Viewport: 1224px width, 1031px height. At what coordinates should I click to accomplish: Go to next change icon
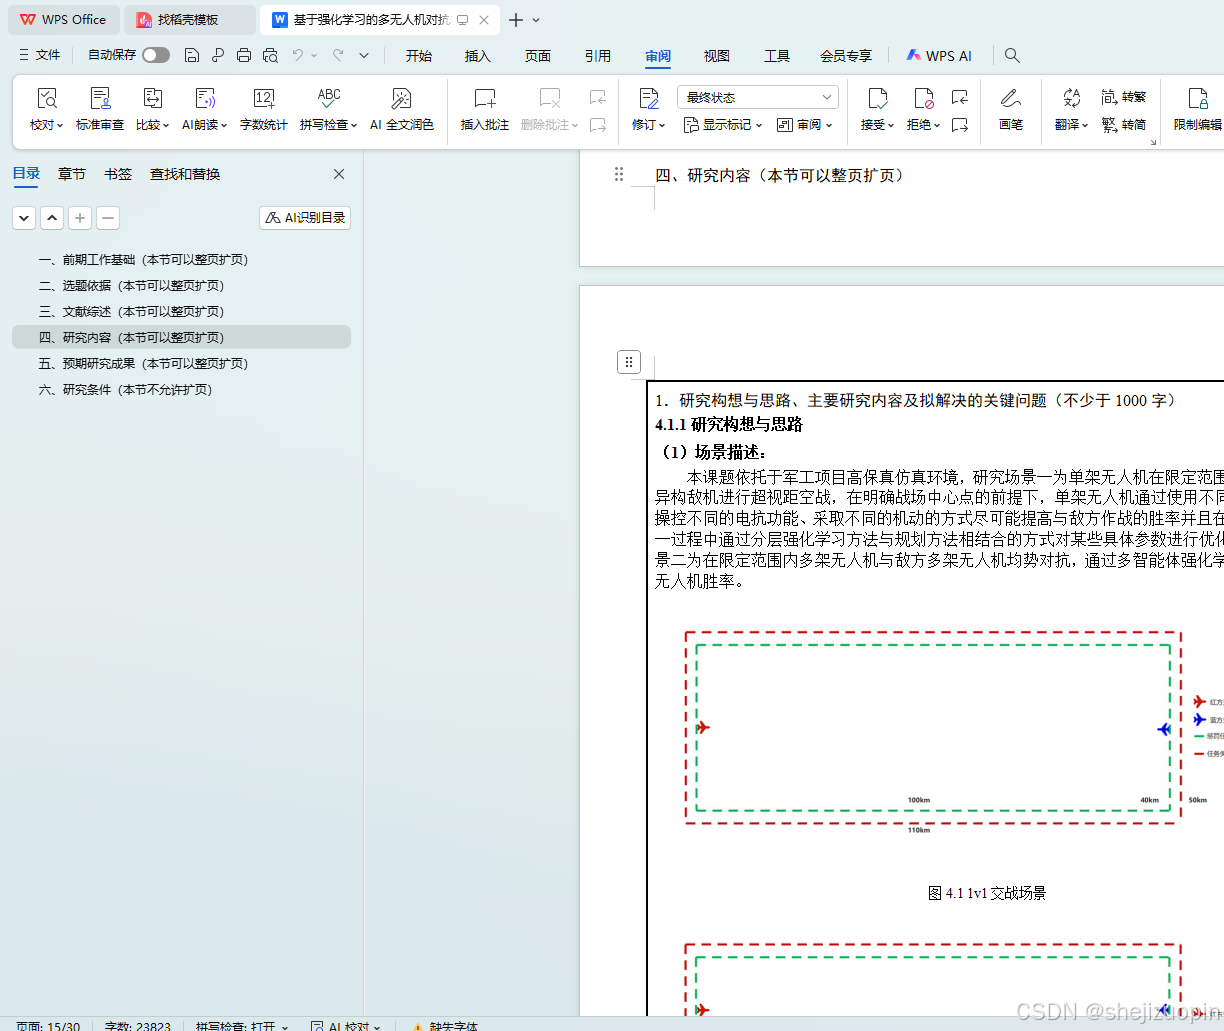tap(960, 125)
